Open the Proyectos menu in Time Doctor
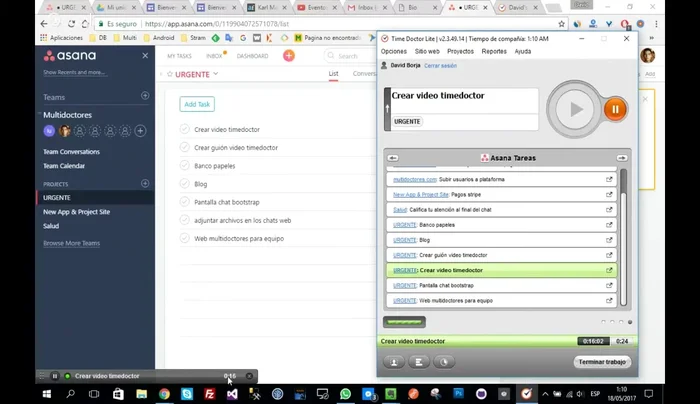Viewport: 700px width, 404px height. coord(460,51)
